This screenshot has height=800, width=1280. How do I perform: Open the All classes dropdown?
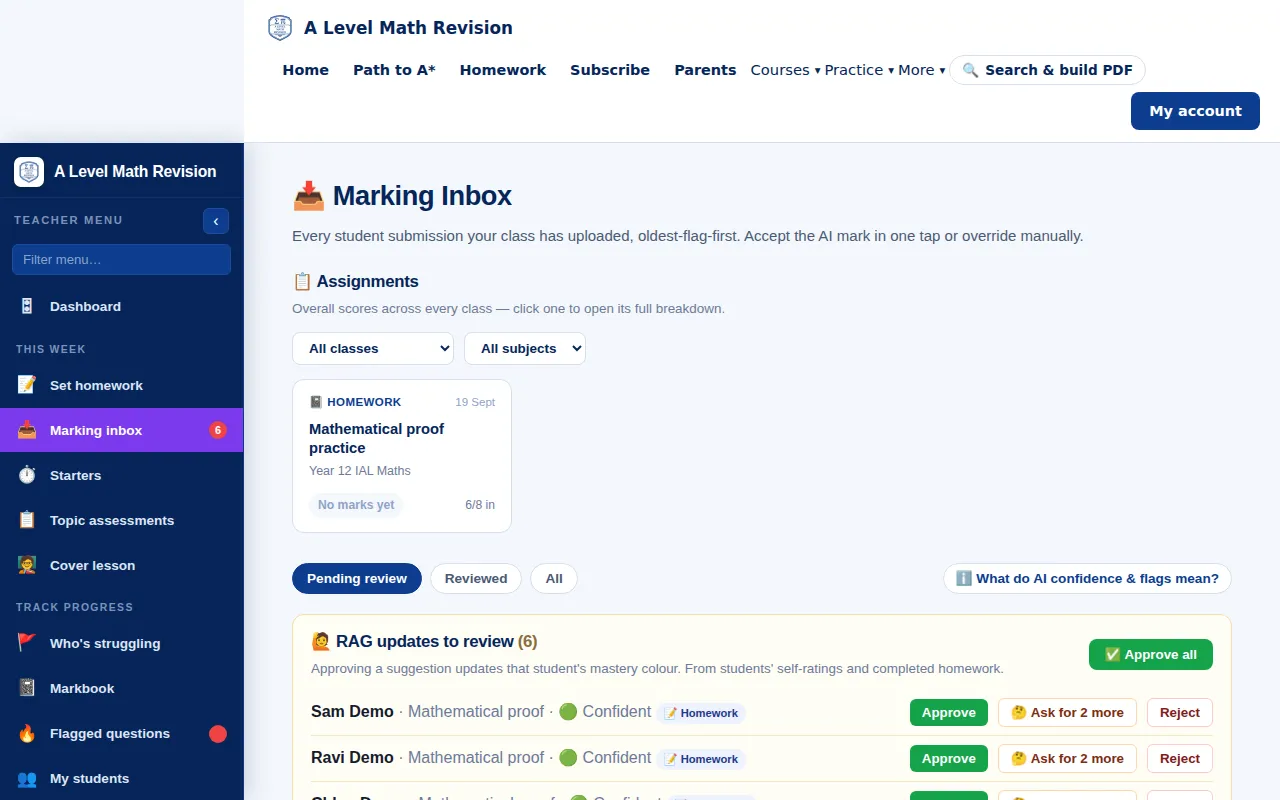pos(373,349)
